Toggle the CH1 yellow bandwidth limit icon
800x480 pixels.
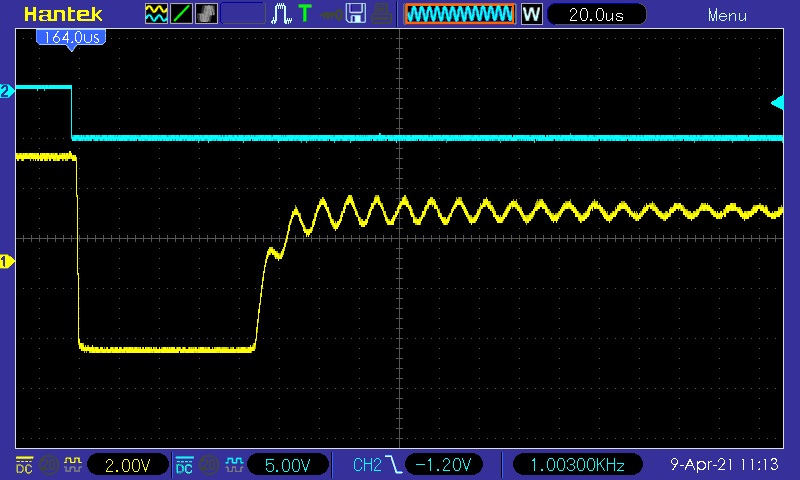(71, 465)
